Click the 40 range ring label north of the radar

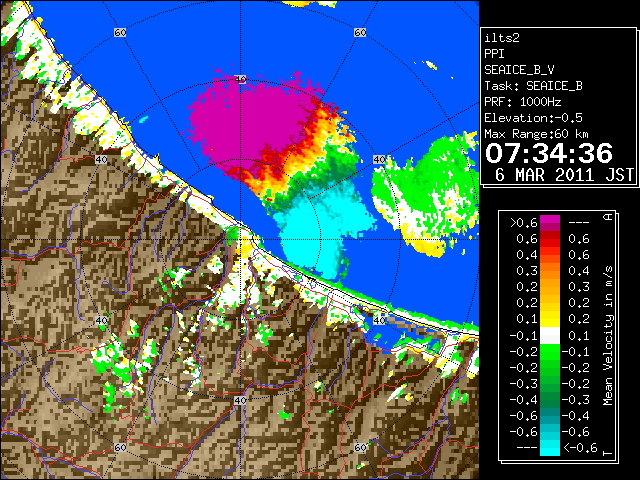point(240,80)
